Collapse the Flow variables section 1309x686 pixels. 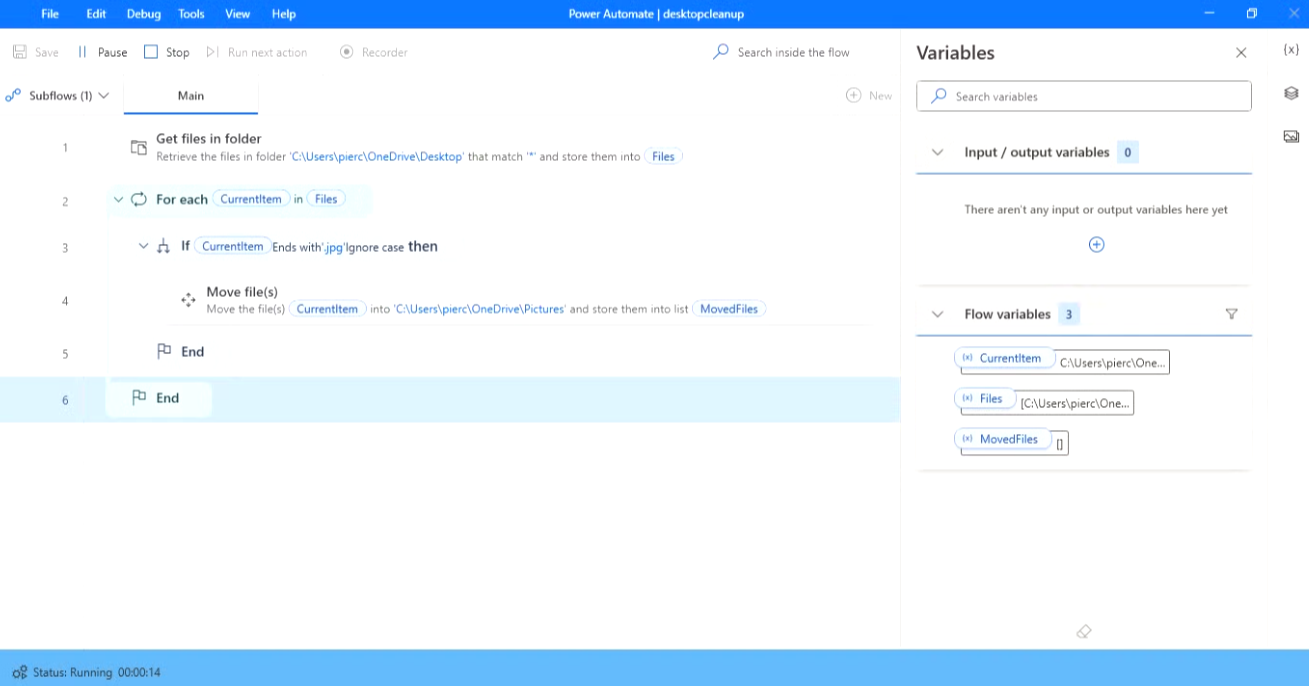coord(937,314)
